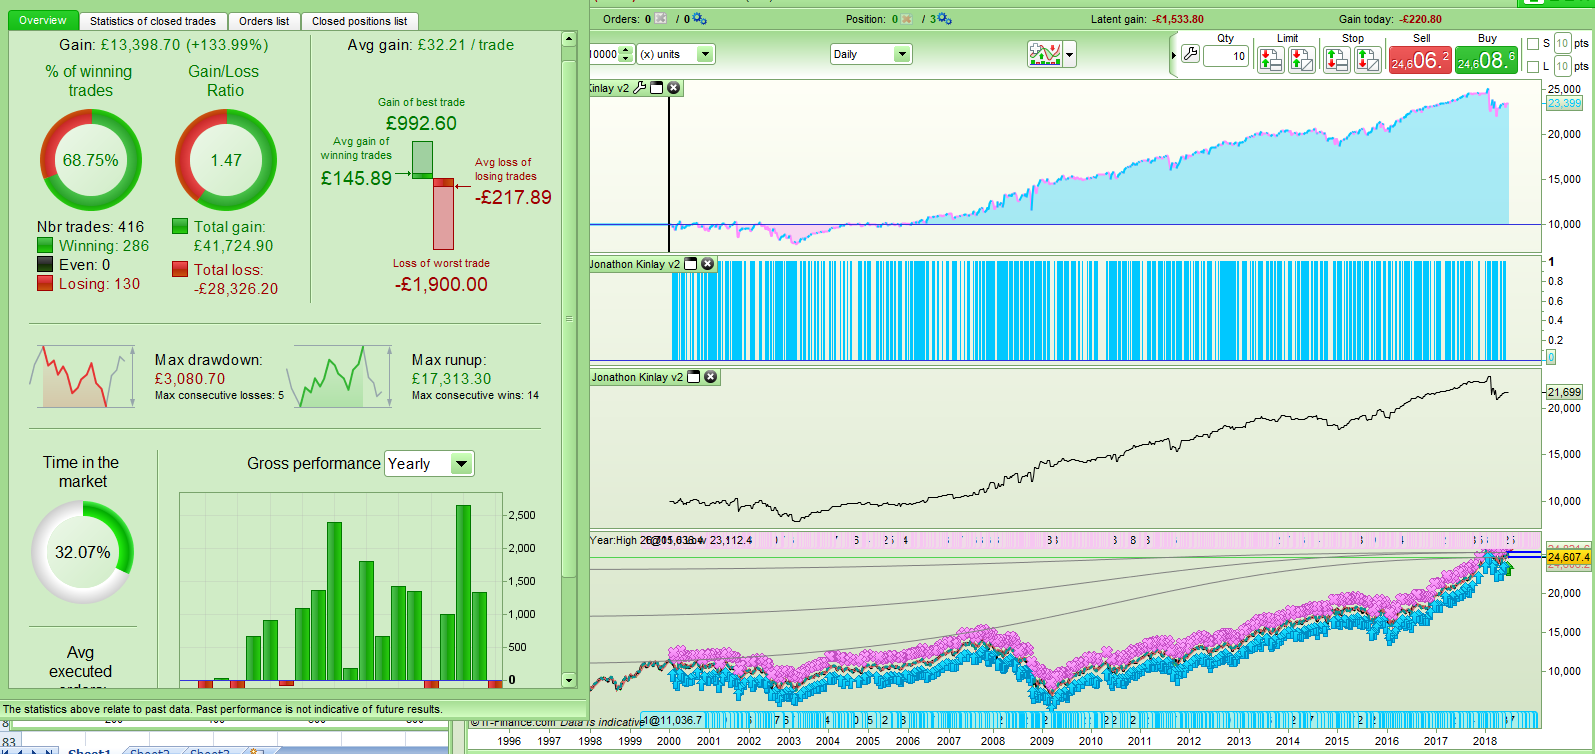
Task: Open the Closed positions list tab
Action: [x=360, y=21]
